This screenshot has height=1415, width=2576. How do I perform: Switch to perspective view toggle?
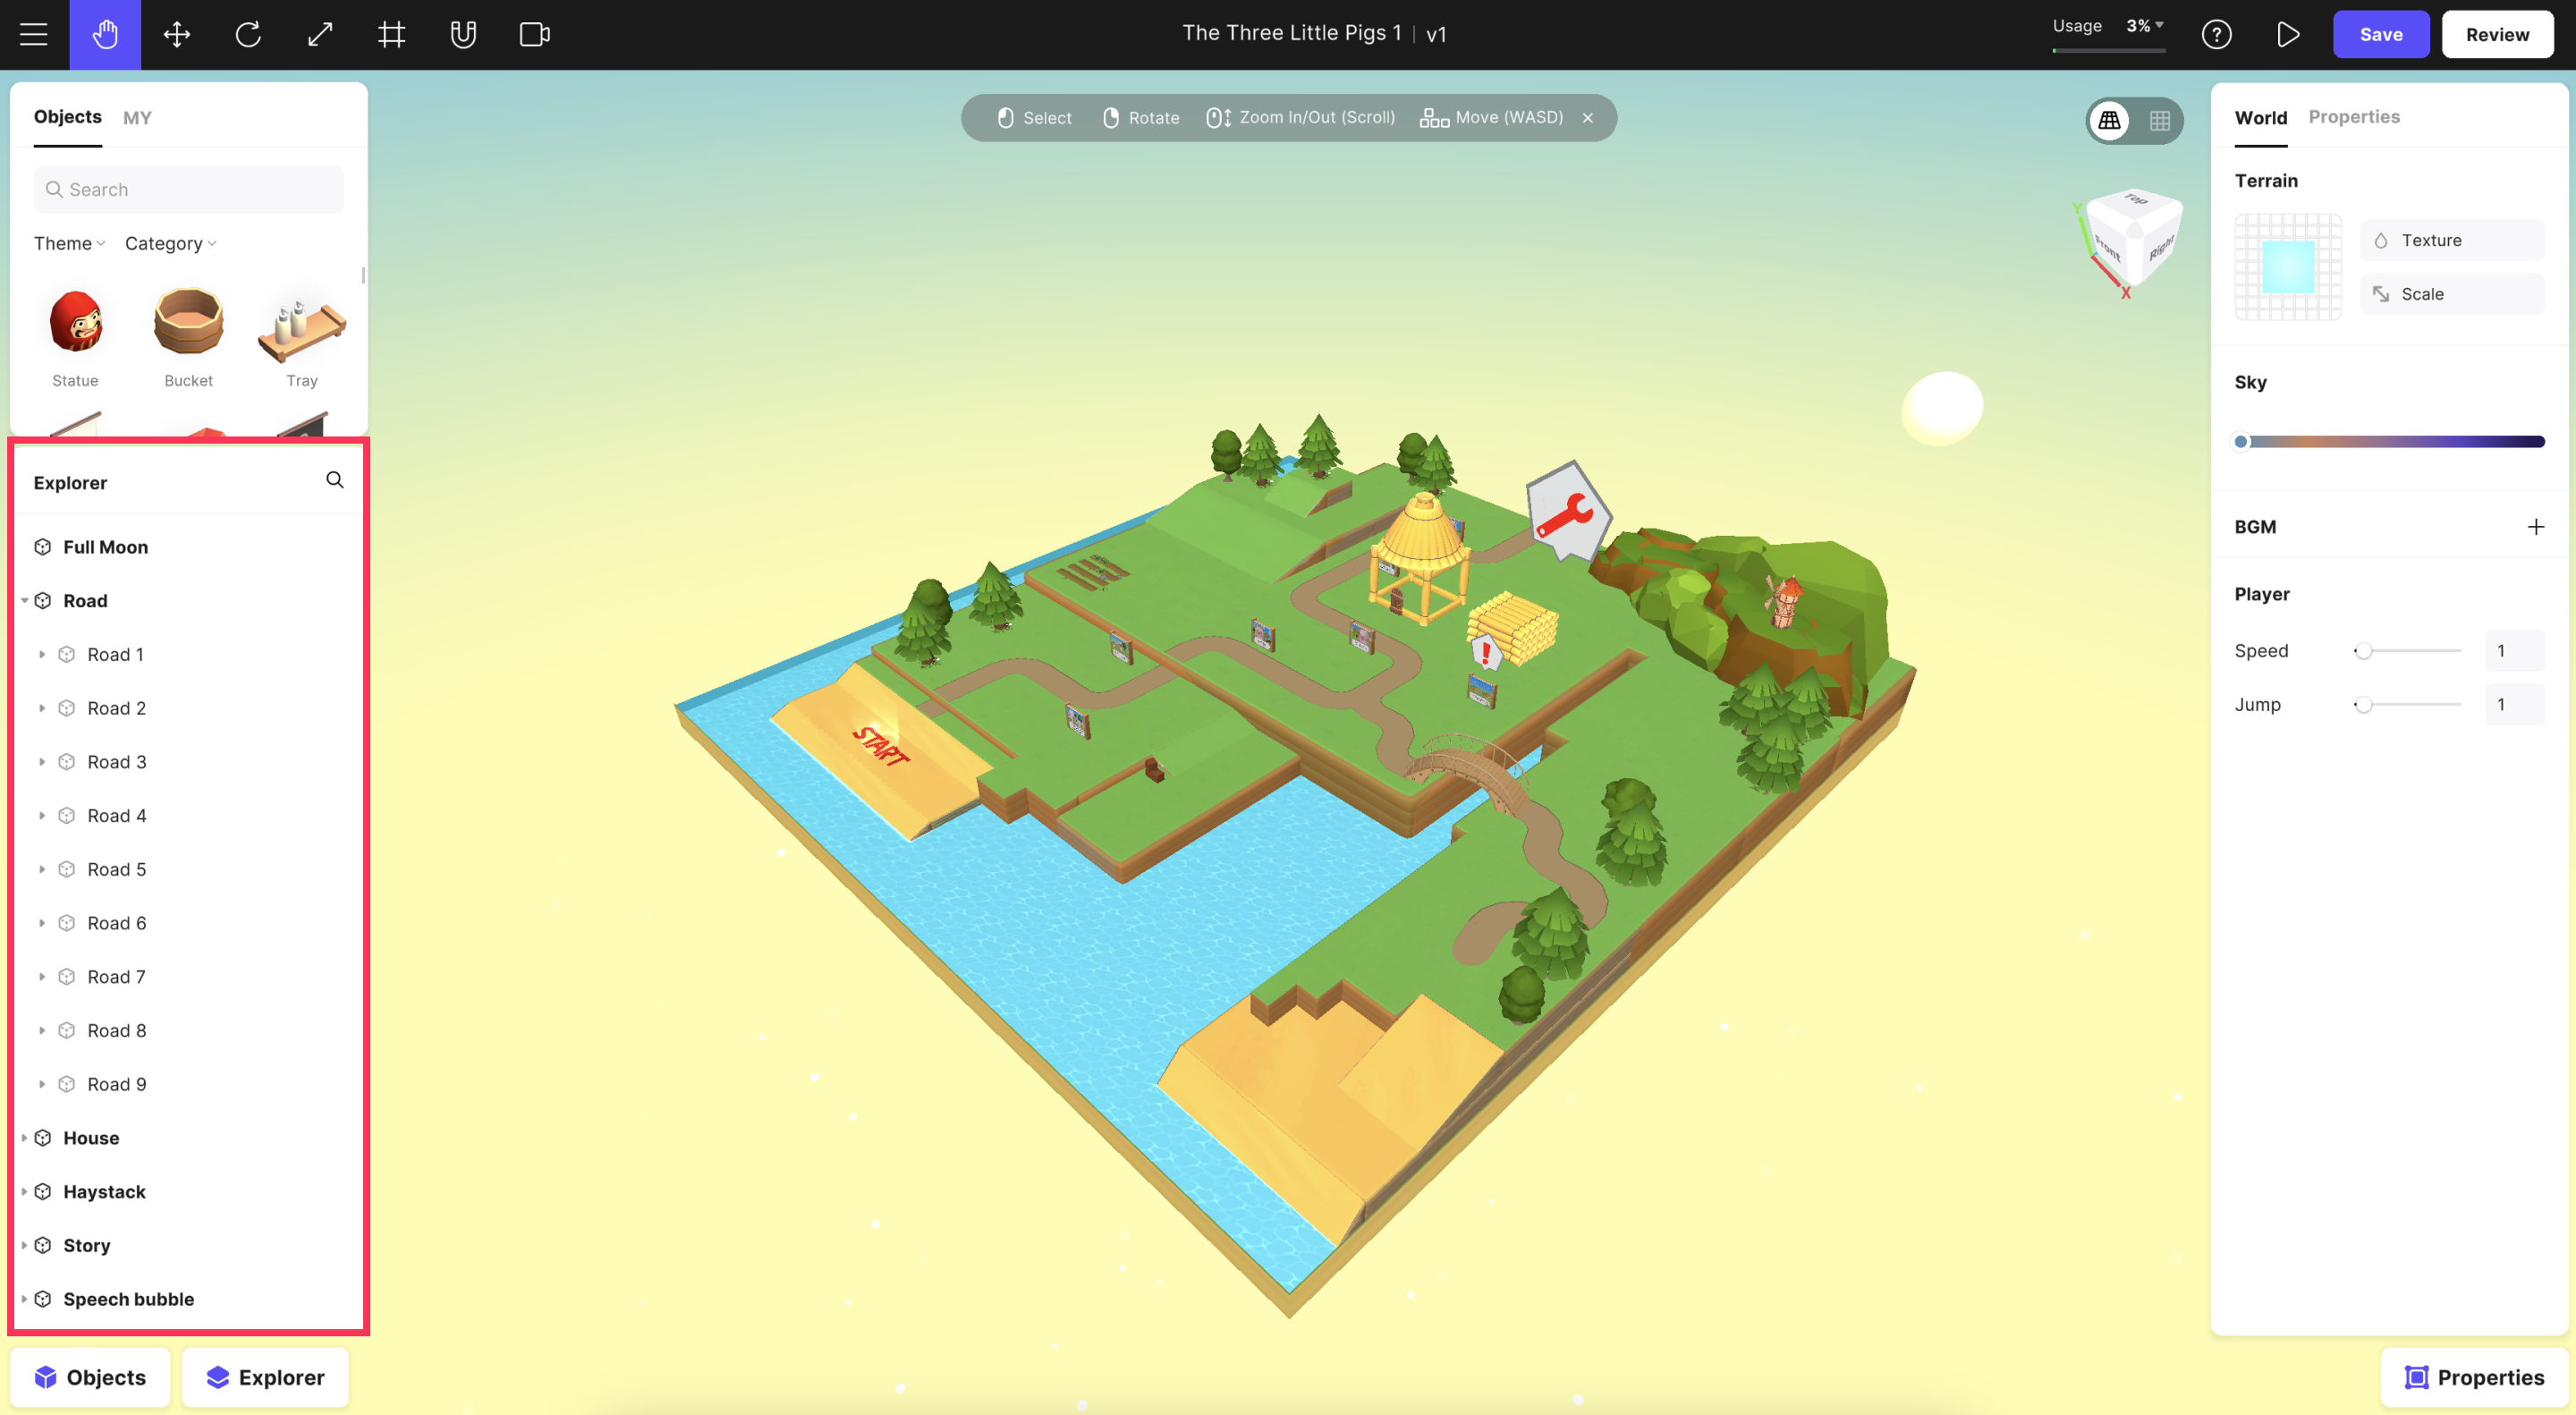(2109, 121)
